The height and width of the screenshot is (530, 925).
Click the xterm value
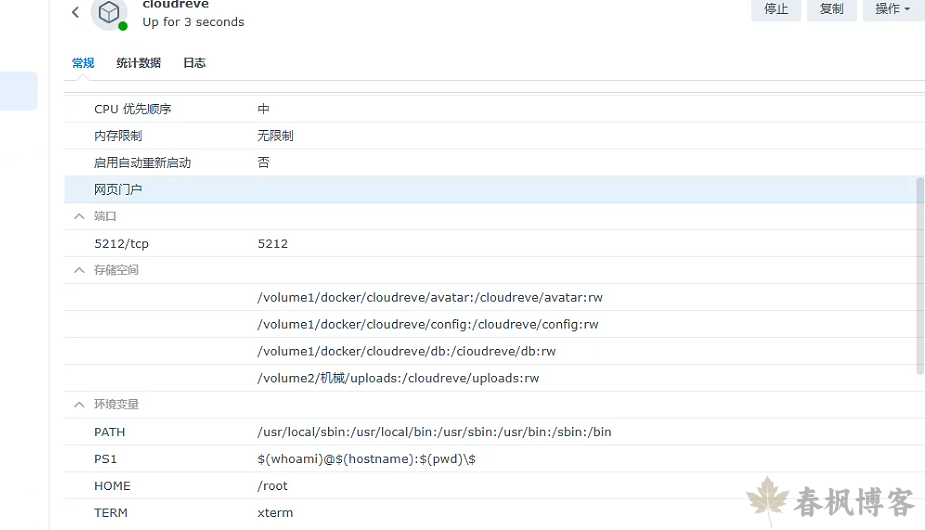coord(275,513)
